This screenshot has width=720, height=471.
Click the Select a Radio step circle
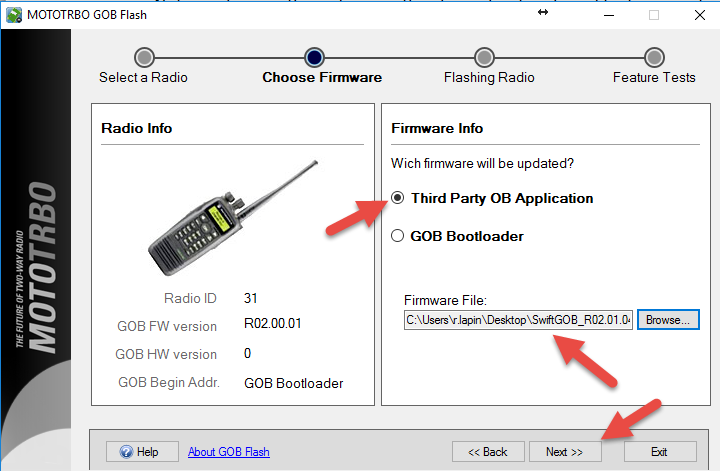pos(144,57)
